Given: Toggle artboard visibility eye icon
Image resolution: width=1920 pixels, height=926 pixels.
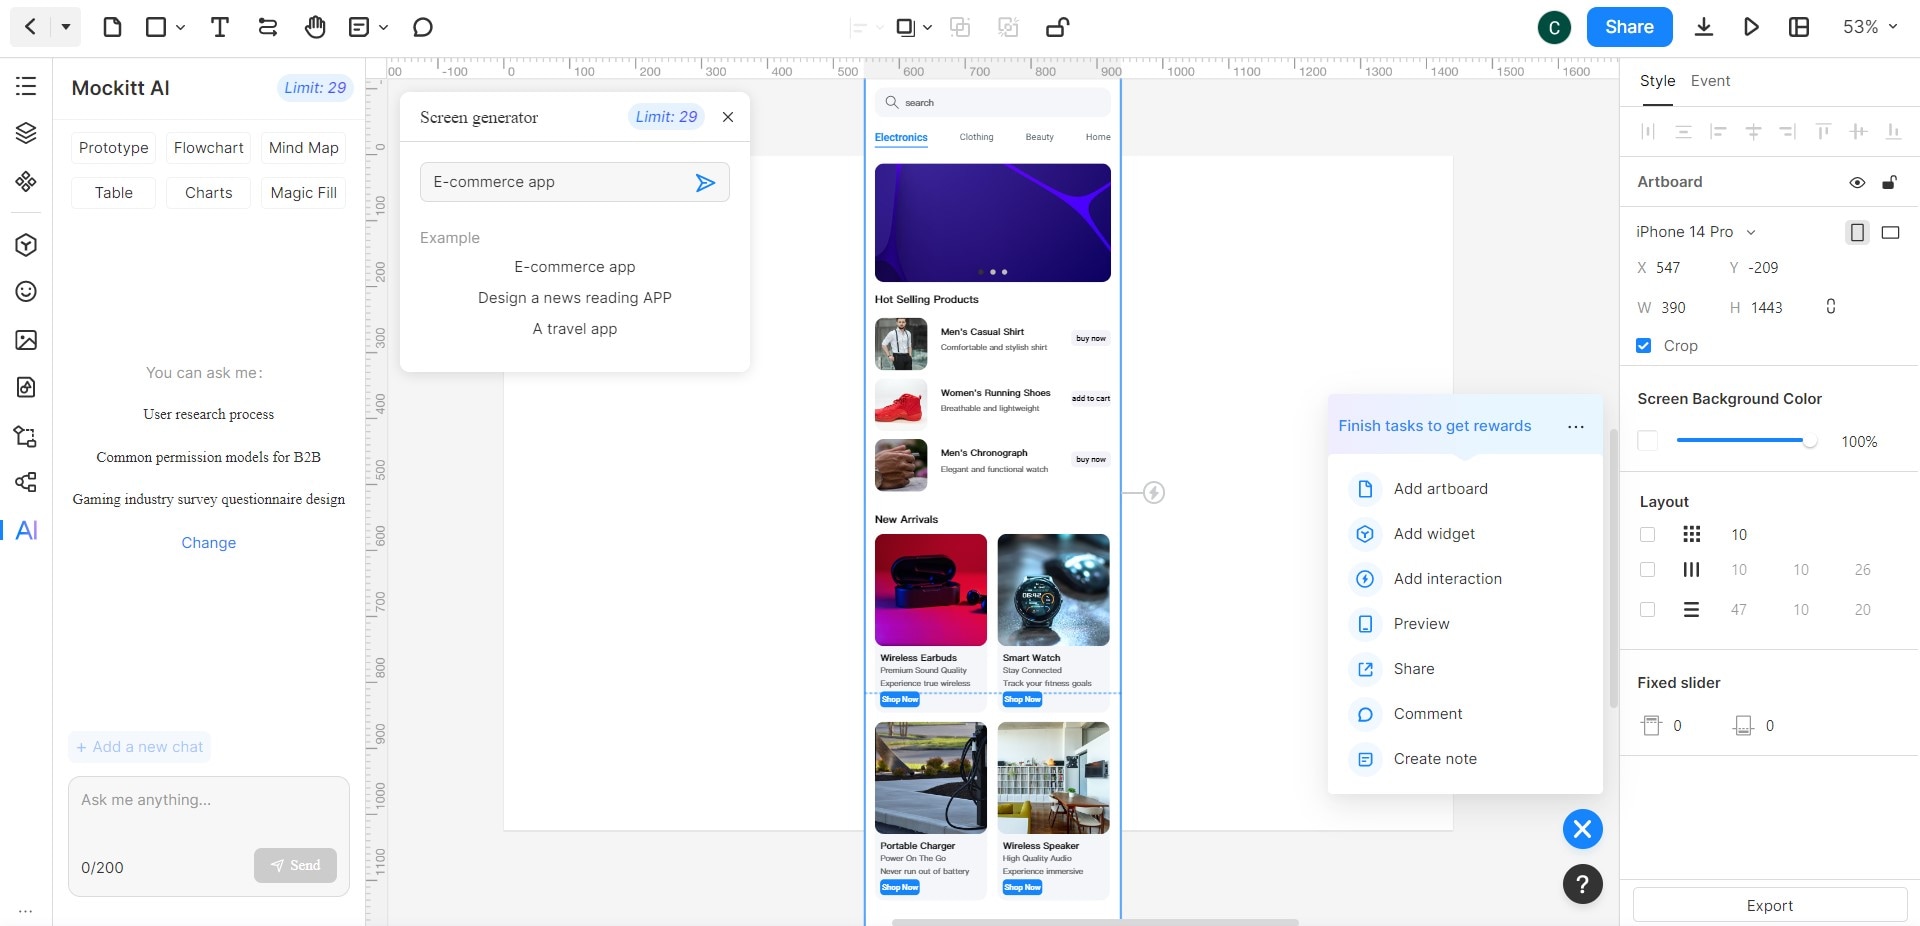Looking at the screenshot, I should (1857, 182).
